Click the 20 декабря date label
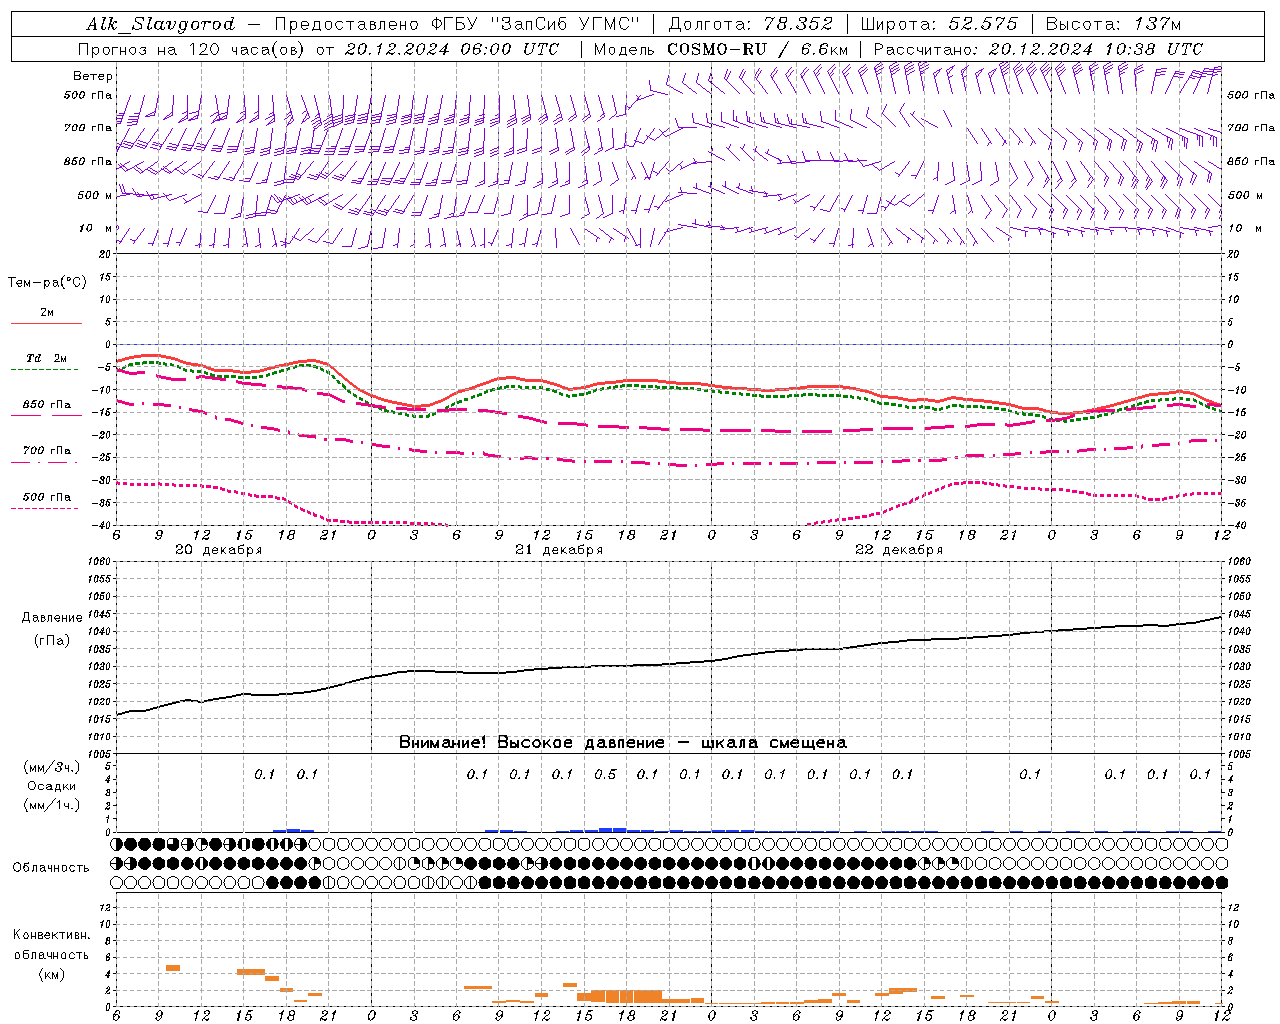The image size is (1280, 1024). 219,550
